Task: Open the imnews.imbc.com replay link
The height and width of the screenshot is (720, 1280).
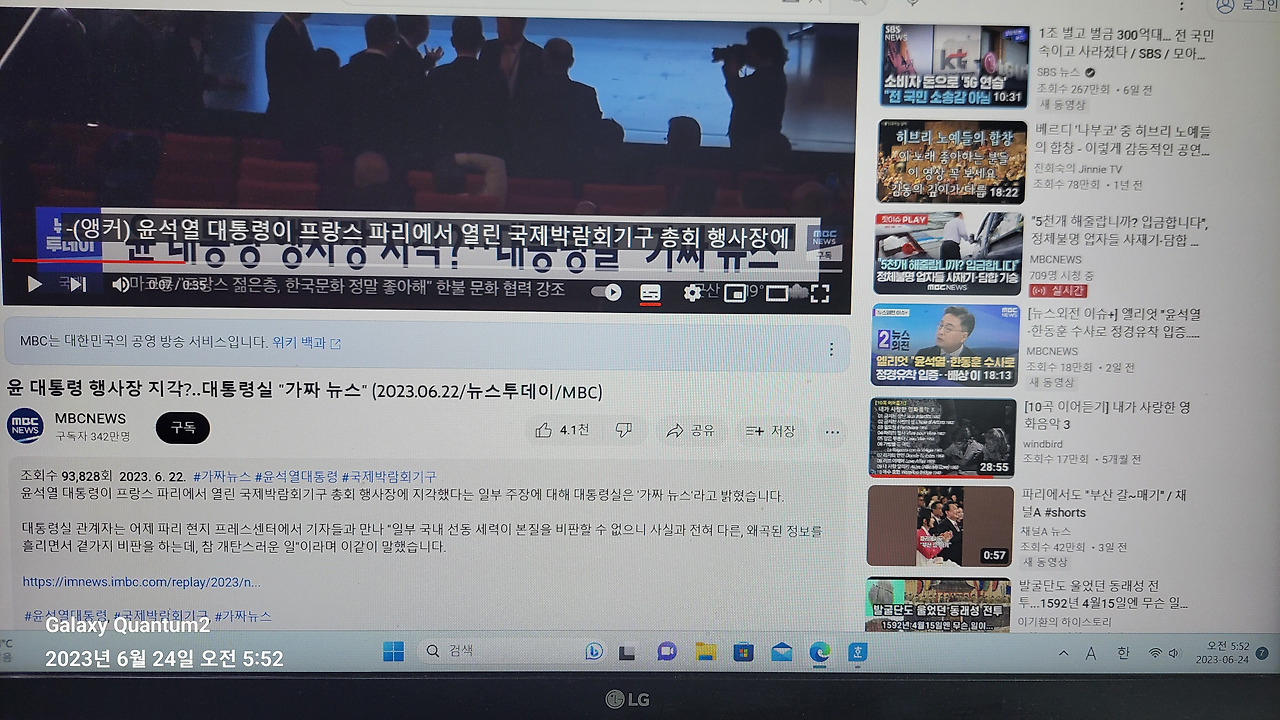Action: pos(141,582)
